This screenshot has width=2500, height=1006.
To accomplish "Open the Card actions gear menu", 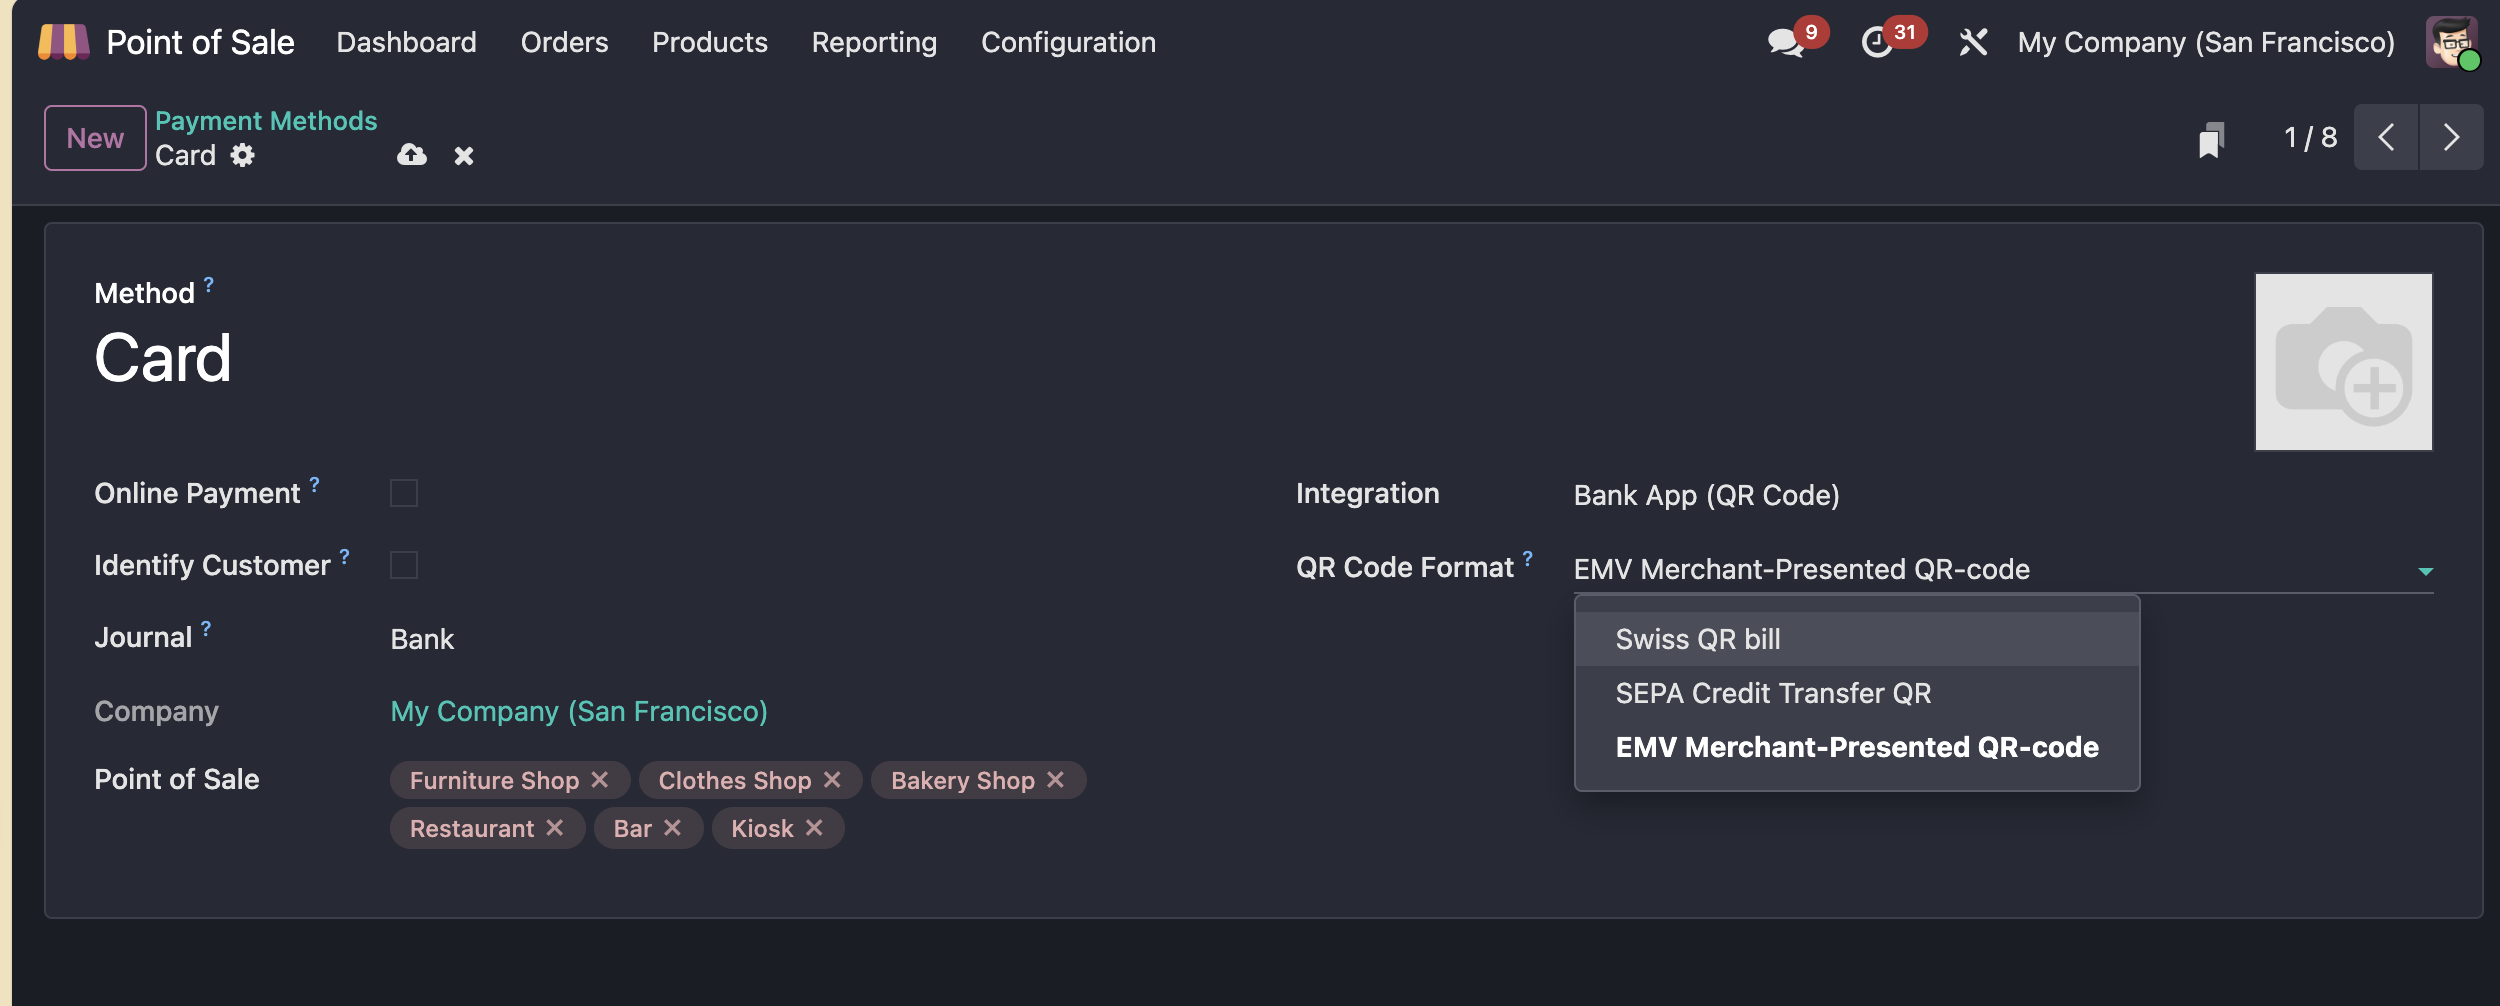I will click(243, 155).
